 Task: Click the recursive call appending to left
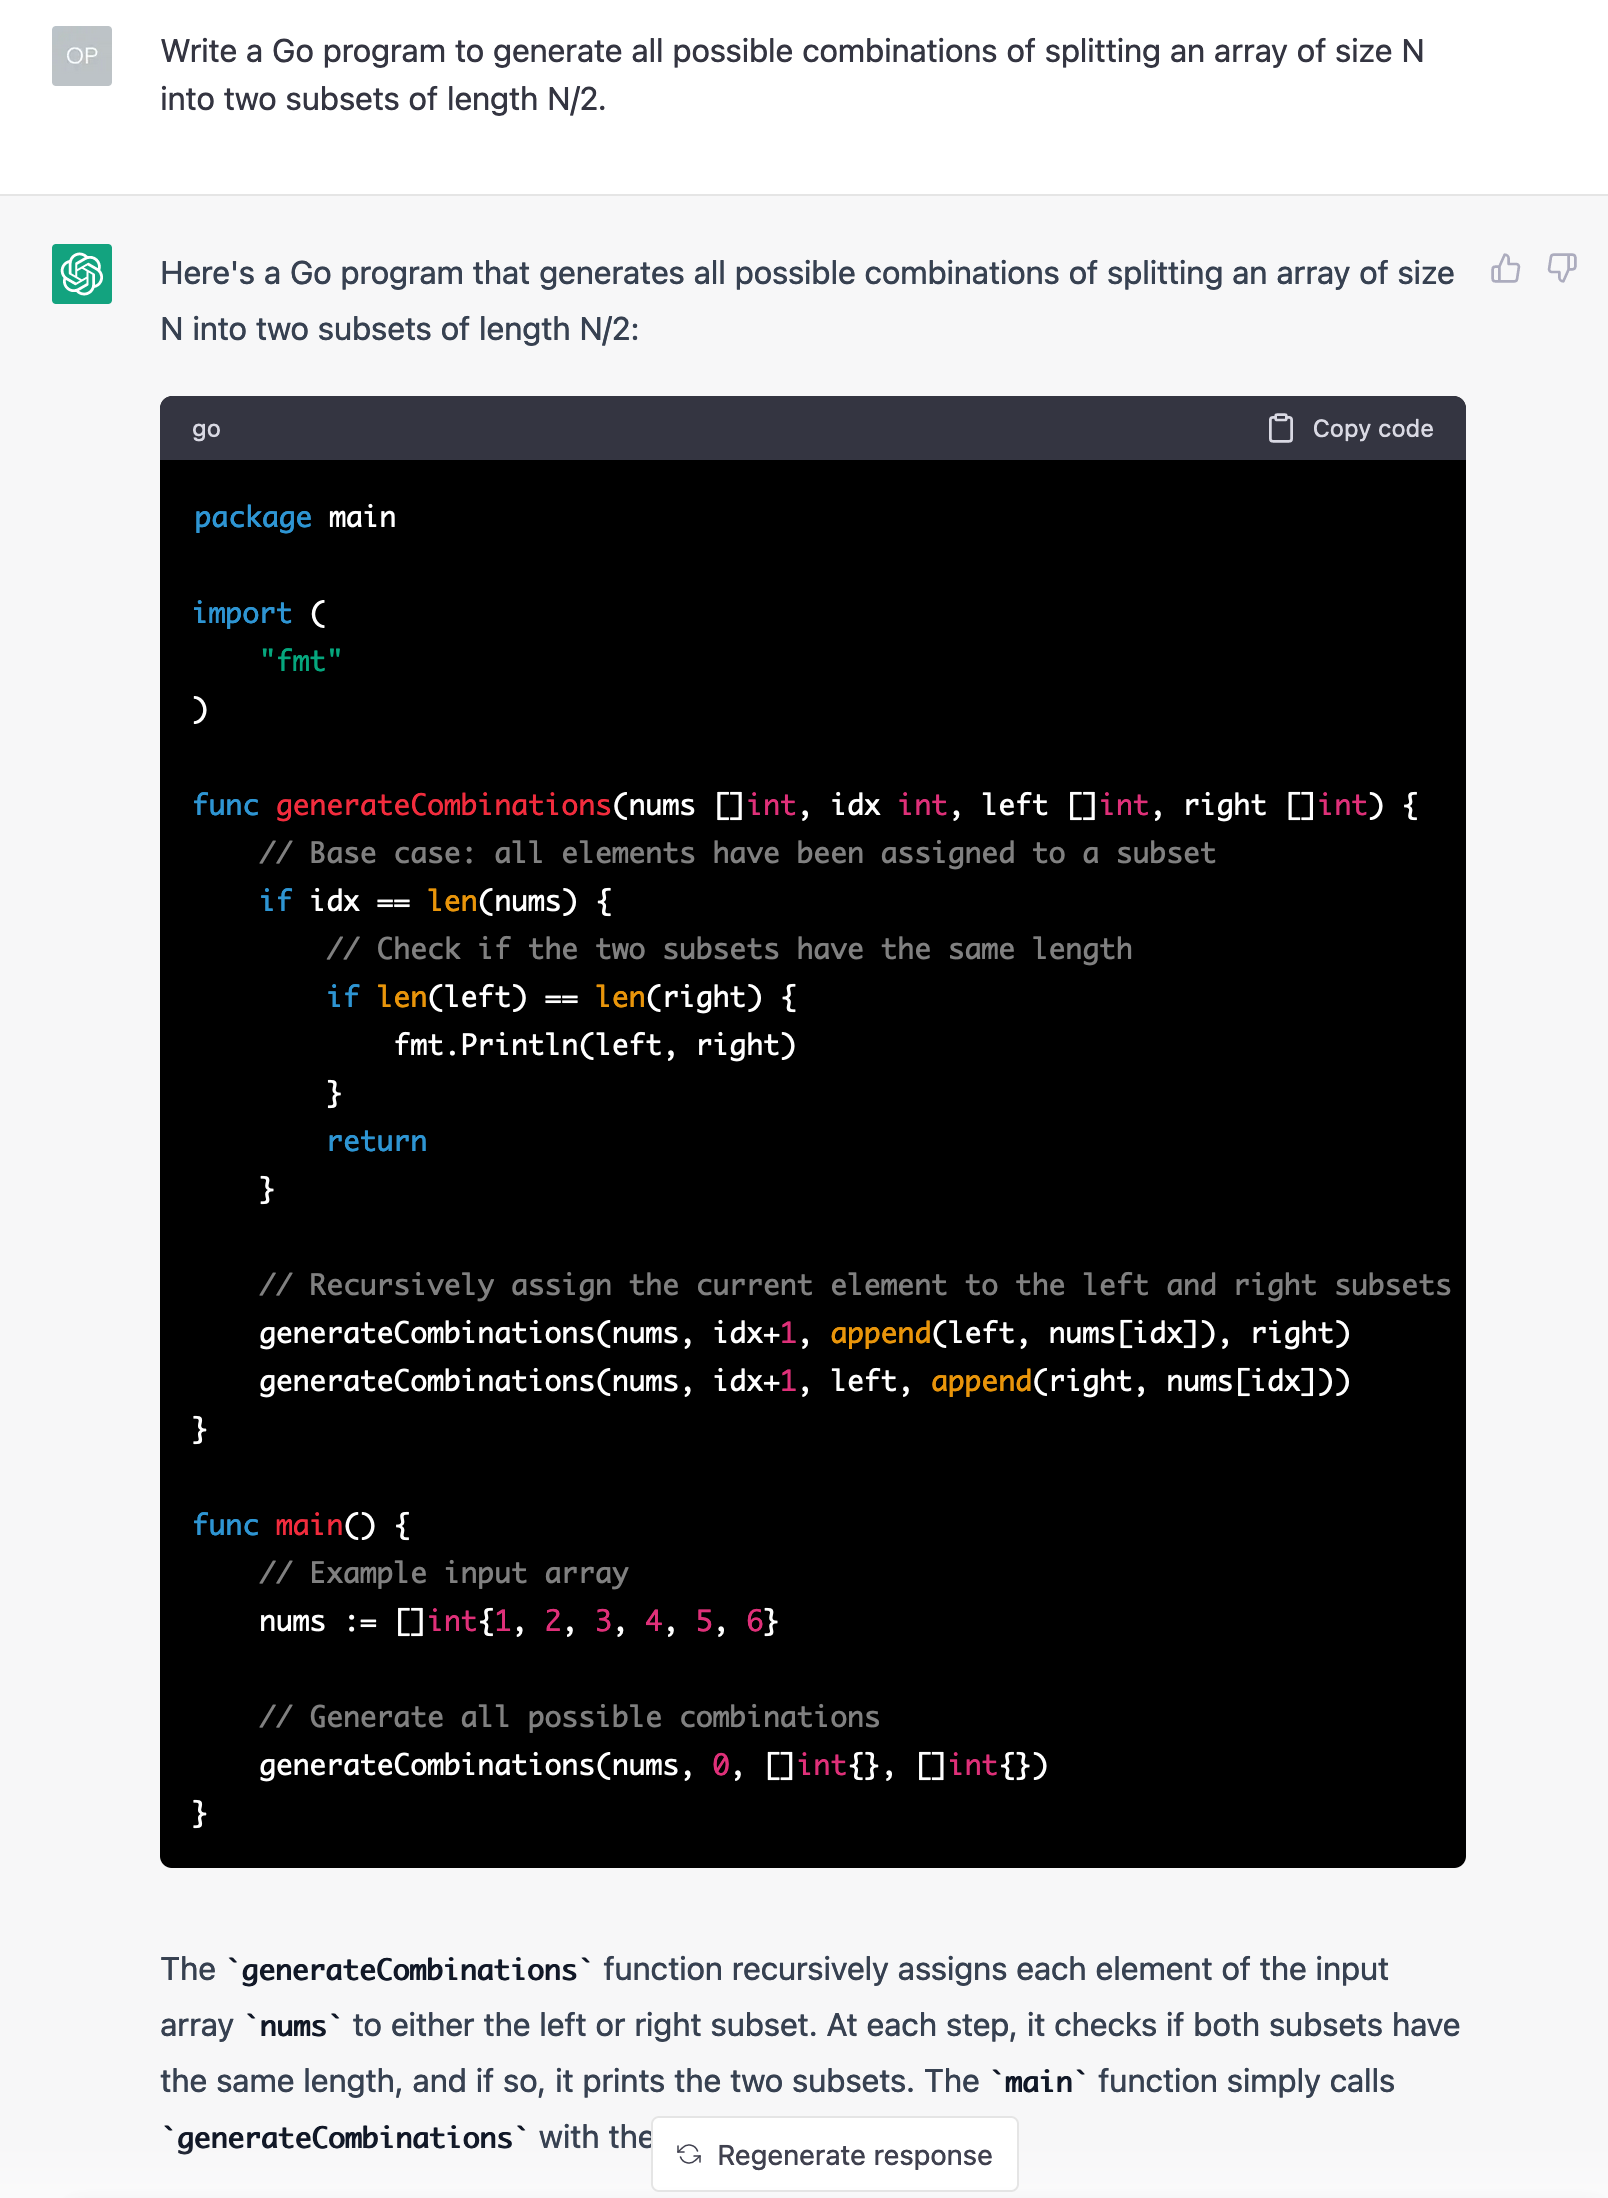pyautogui.click(x=805, y=1333)
